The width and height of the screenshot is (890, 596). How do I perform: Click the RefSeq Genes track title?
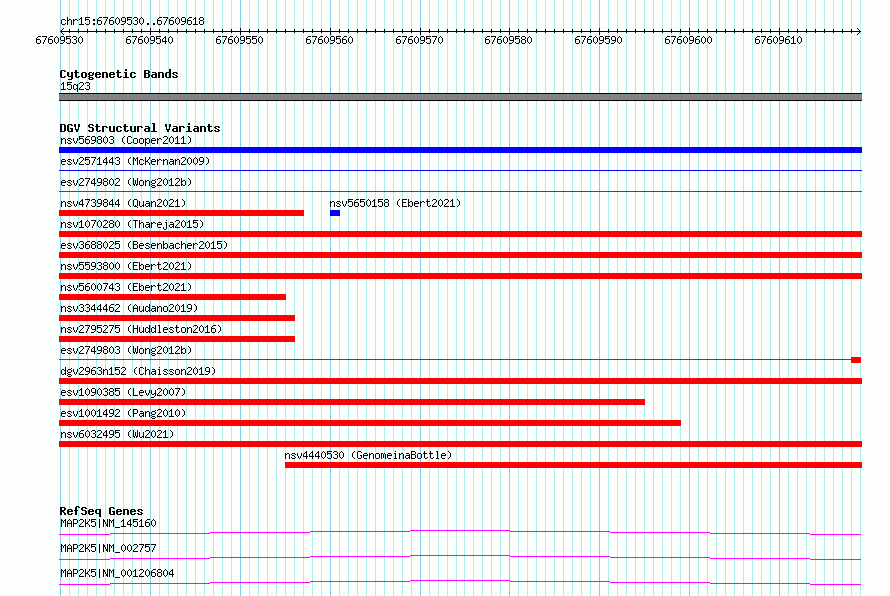(x=101, y=511)
